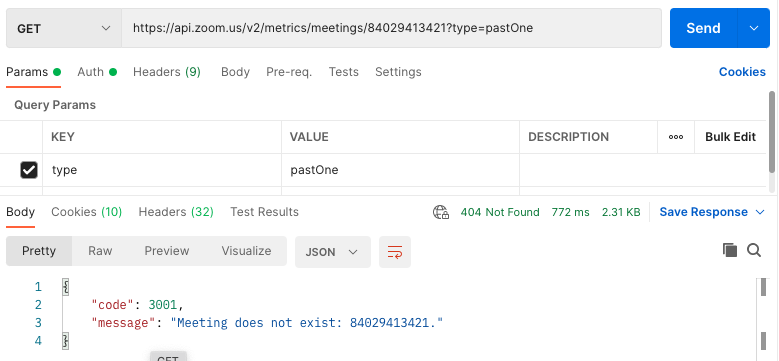Toggle the wrap lines icon
Image resolution: width=779 pixels, height=361 pixels.
pyautogui.click(x=395, y=252)
